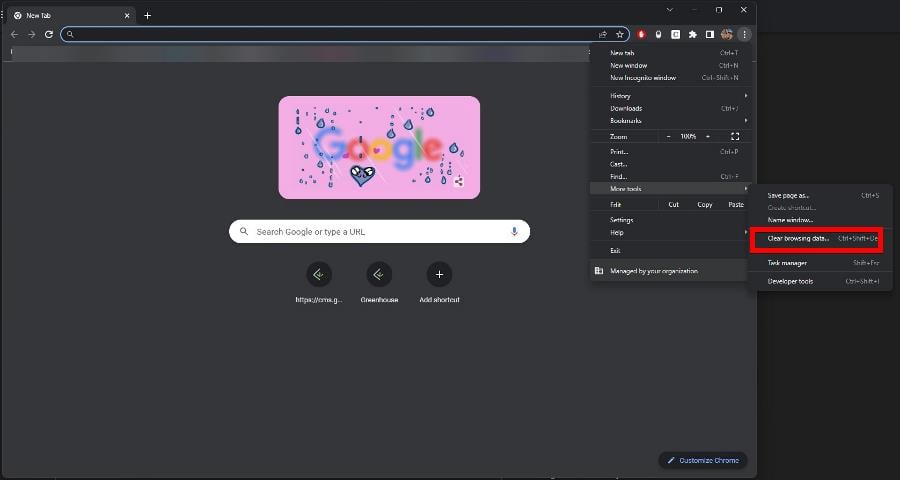Close the New Tab tab
900x480 pixels.
pyautogui.click(x=127, y=16)
